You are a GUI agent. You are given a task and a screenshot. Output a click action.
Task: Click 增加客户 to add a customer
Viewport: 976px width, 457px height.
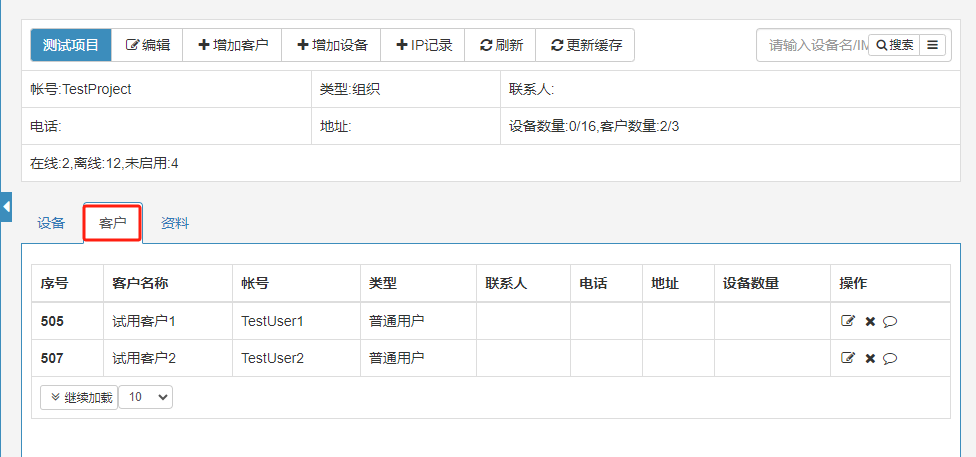pyautogui.click(x=232, y=45)
